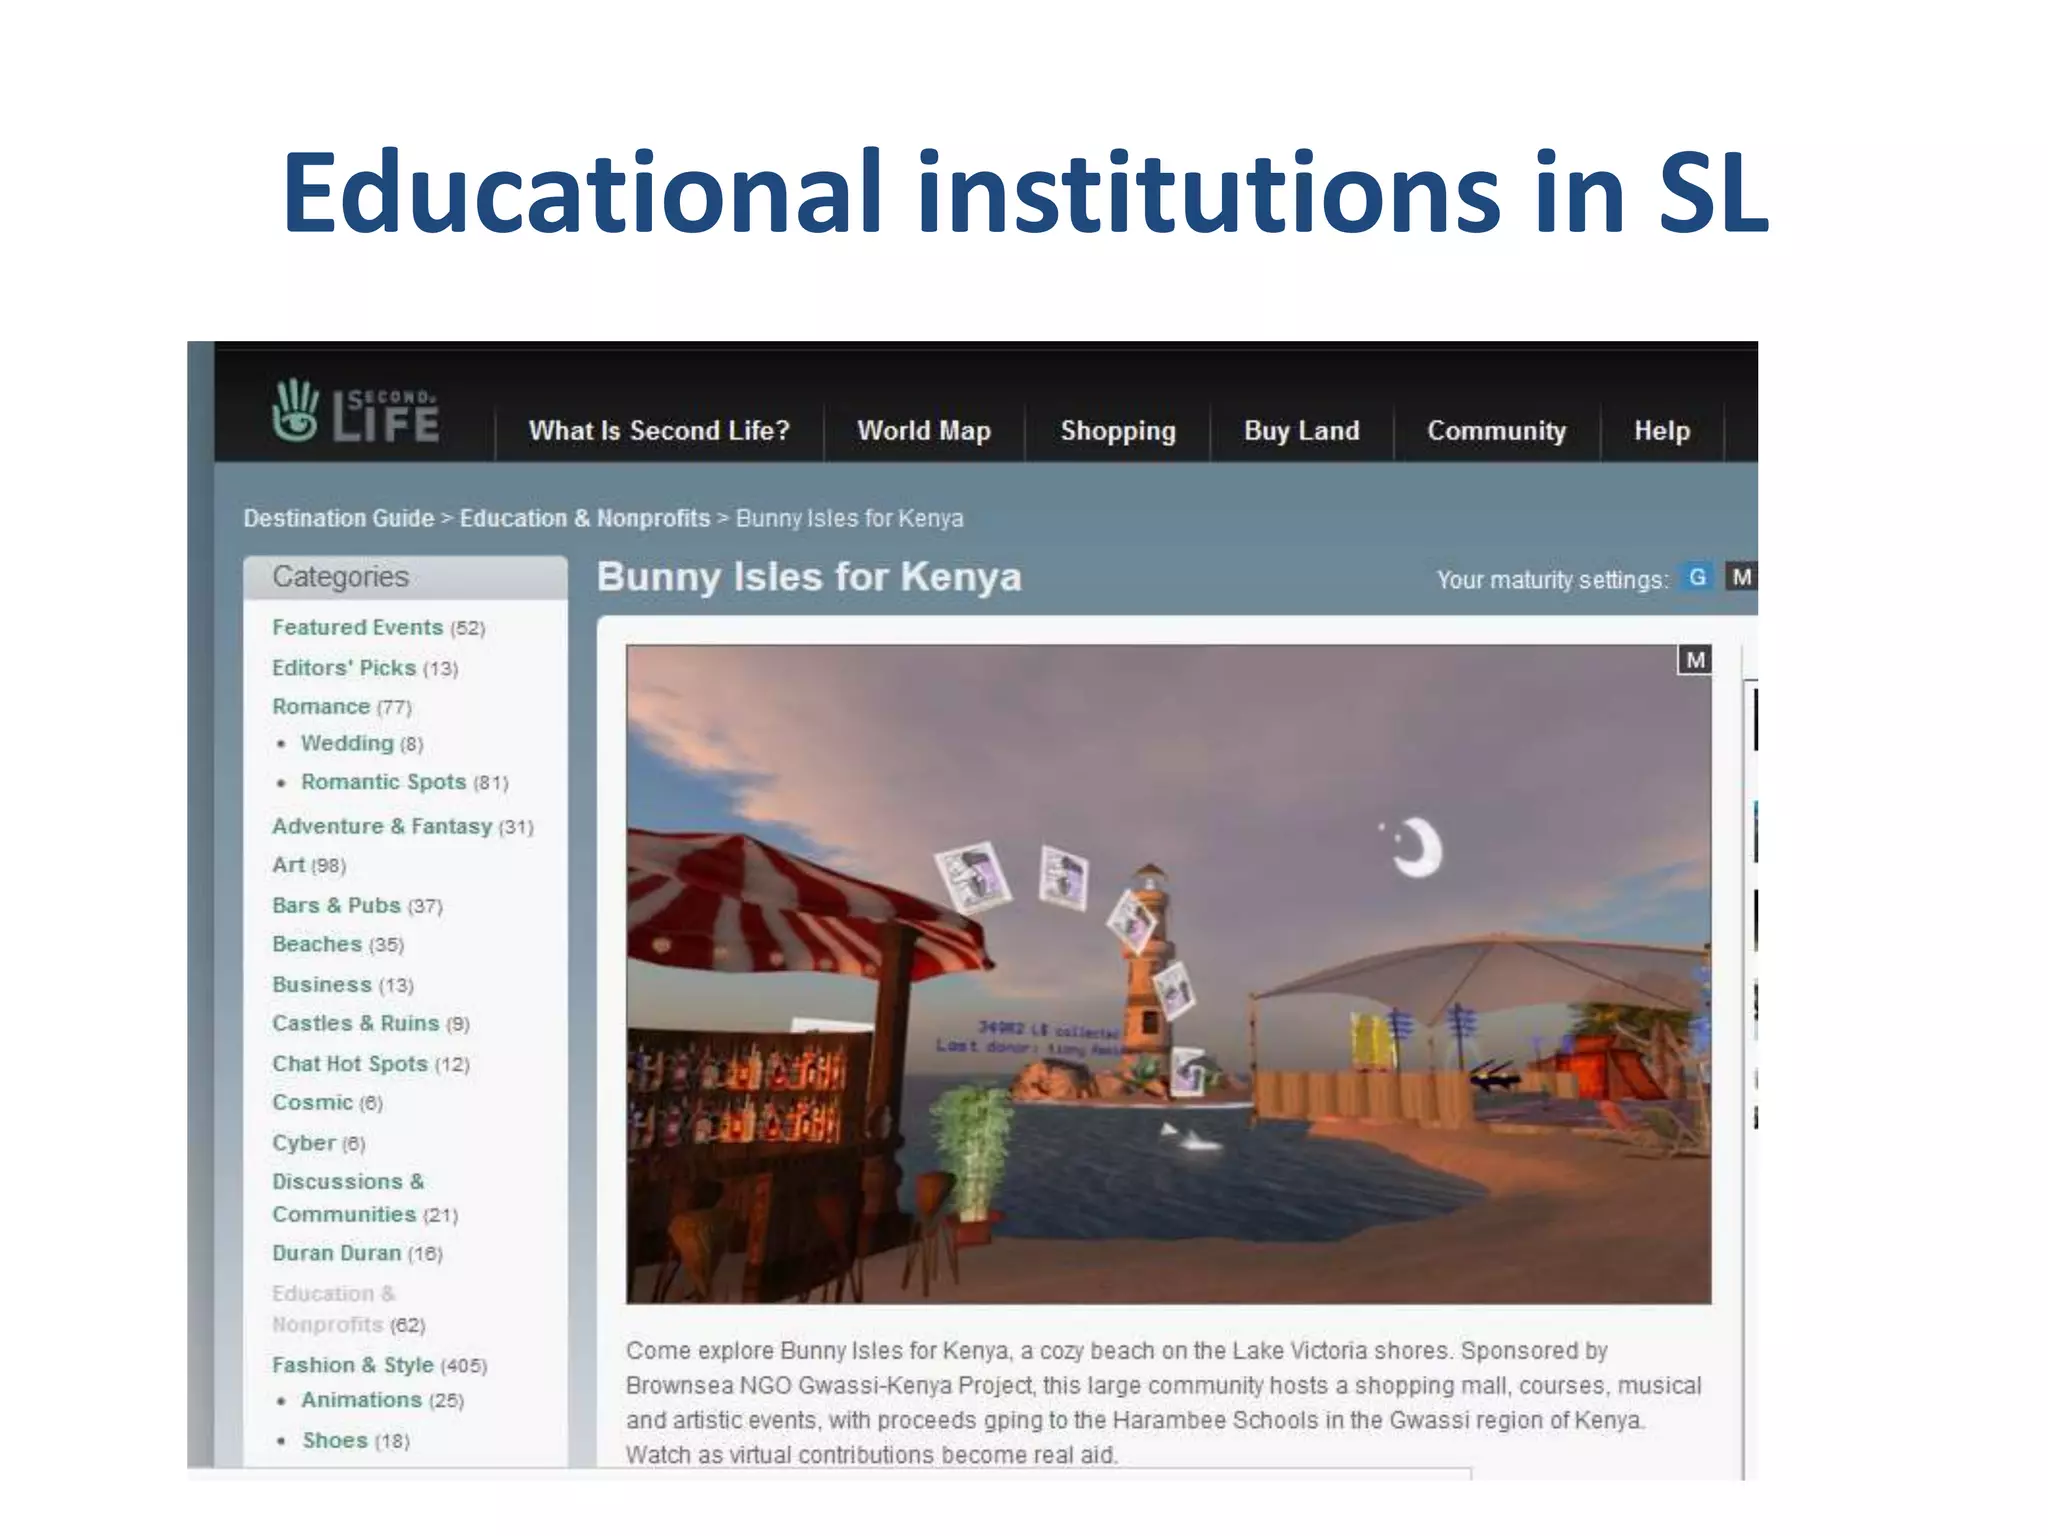Select Buy Land in navigation

click(x=1301, y=431)
